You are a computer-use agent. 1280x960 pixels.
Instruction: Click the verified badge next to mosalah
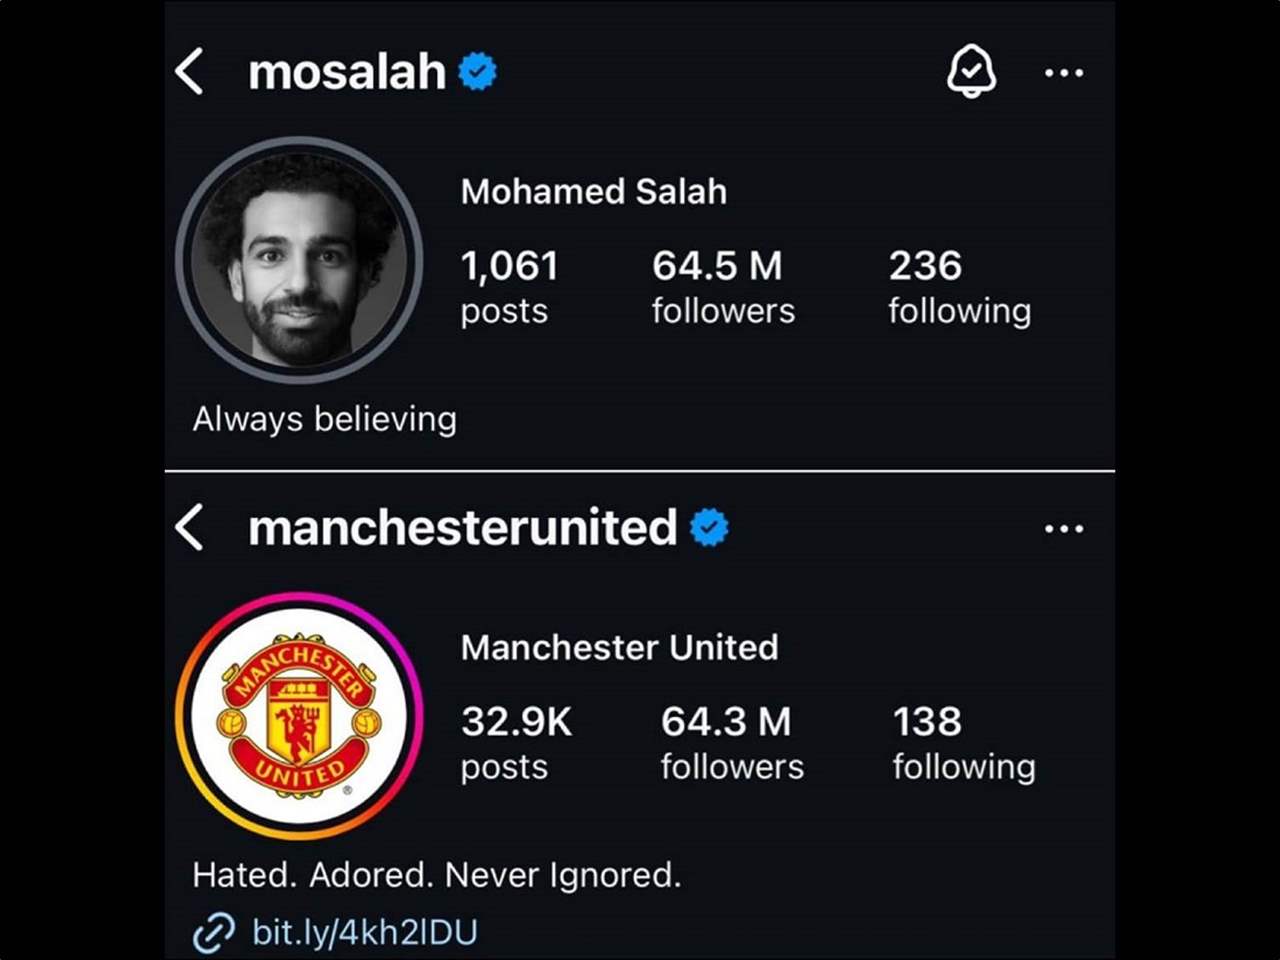click(477, 70)
